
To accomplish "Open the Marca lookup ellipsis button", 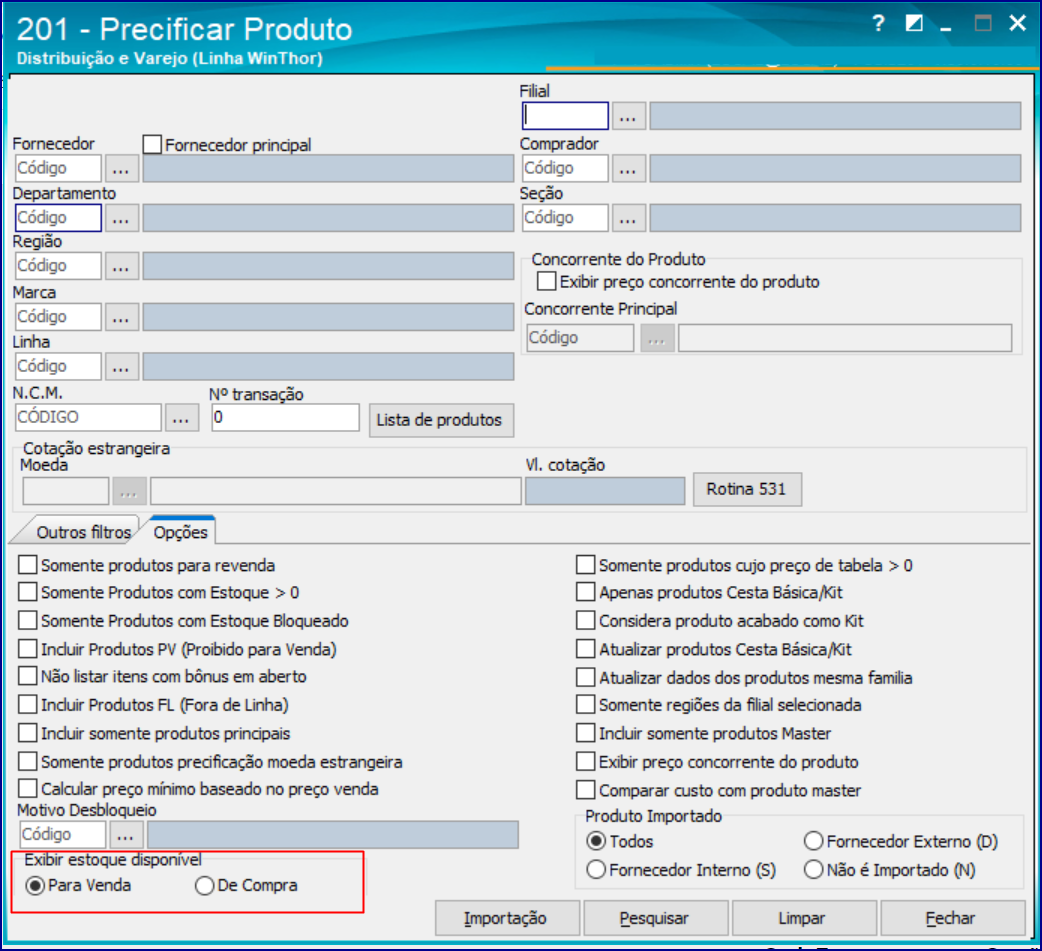I will 121,317.
